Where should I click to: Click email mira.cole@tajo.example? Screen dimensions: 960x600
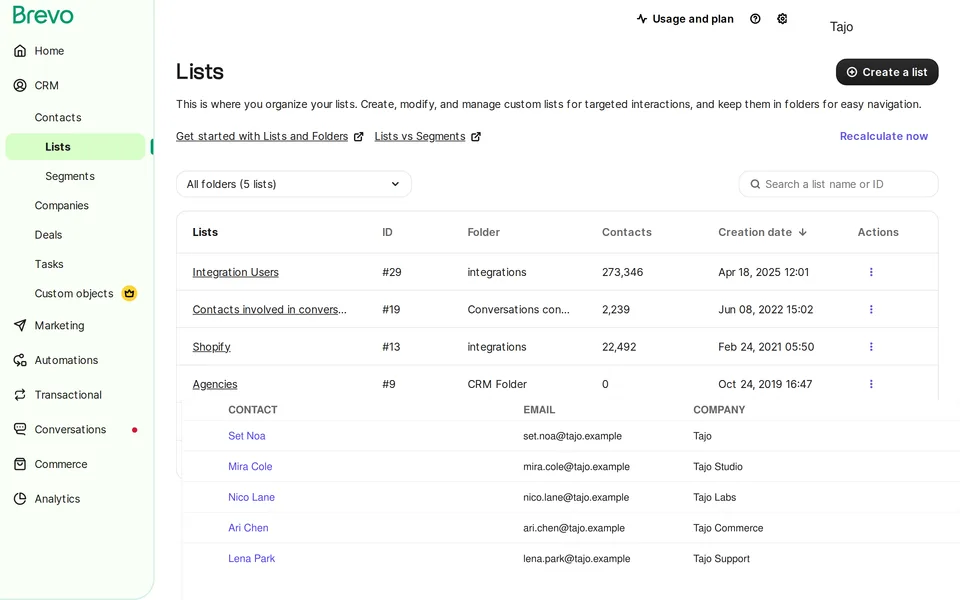coord(576,467)
